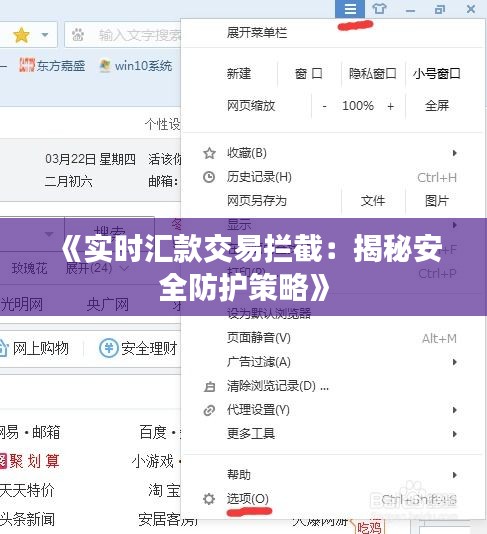The image size is (487, 534).
Task: Click the 全屏 button
Action: click(x=437, y=106)
